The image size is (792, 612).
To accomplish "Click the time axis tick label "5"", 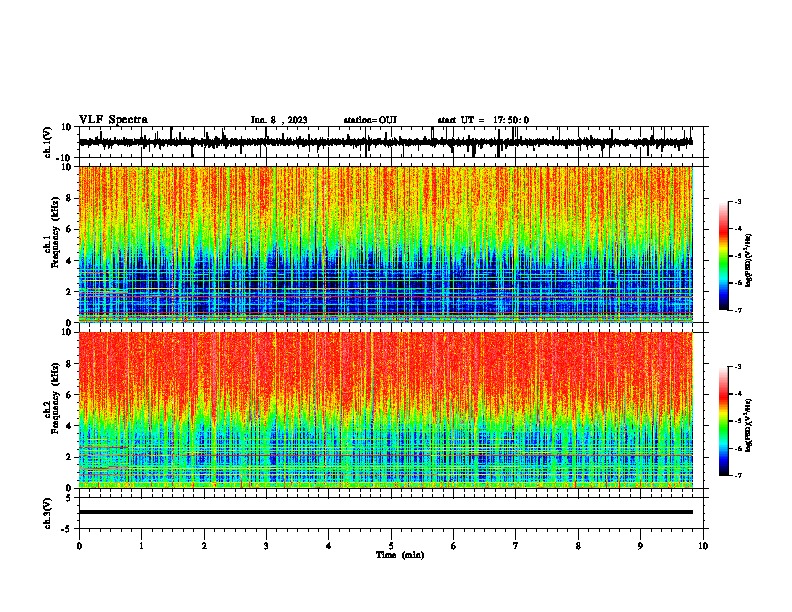I will pos(391,546).
